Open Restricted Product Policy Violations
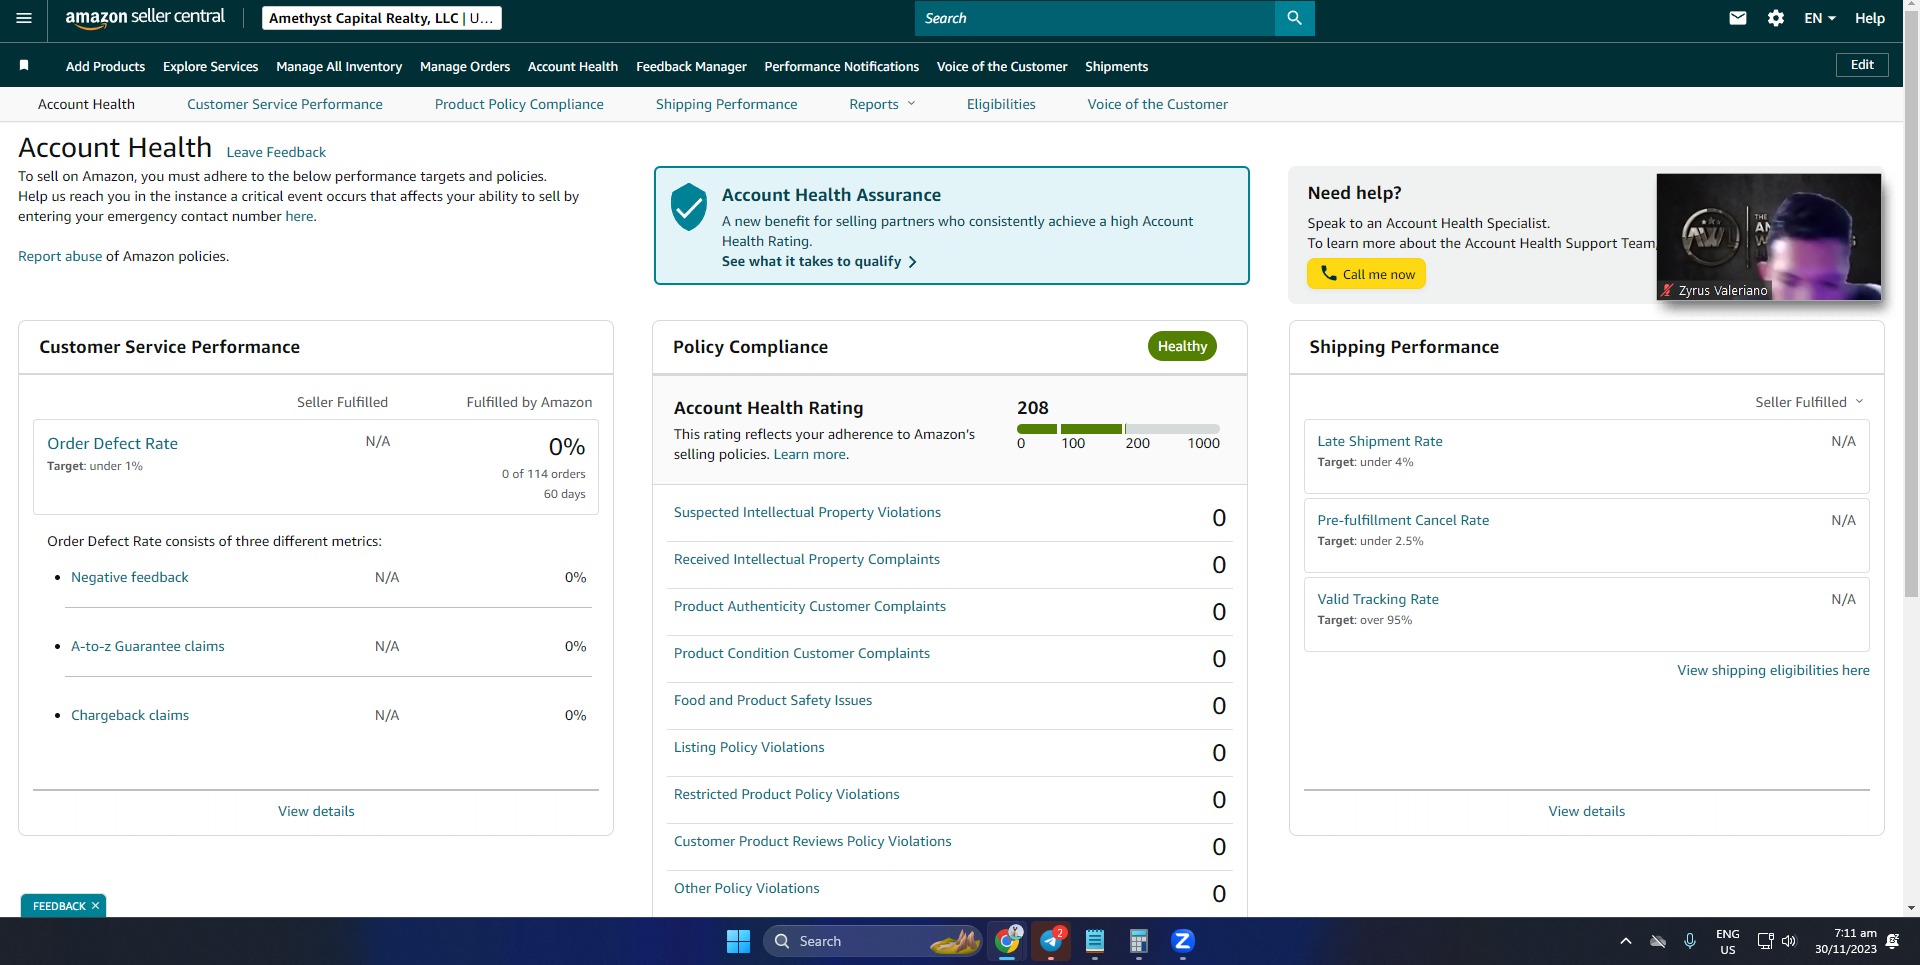Viewport: 1920px width, 965px height. pos(787,794)
